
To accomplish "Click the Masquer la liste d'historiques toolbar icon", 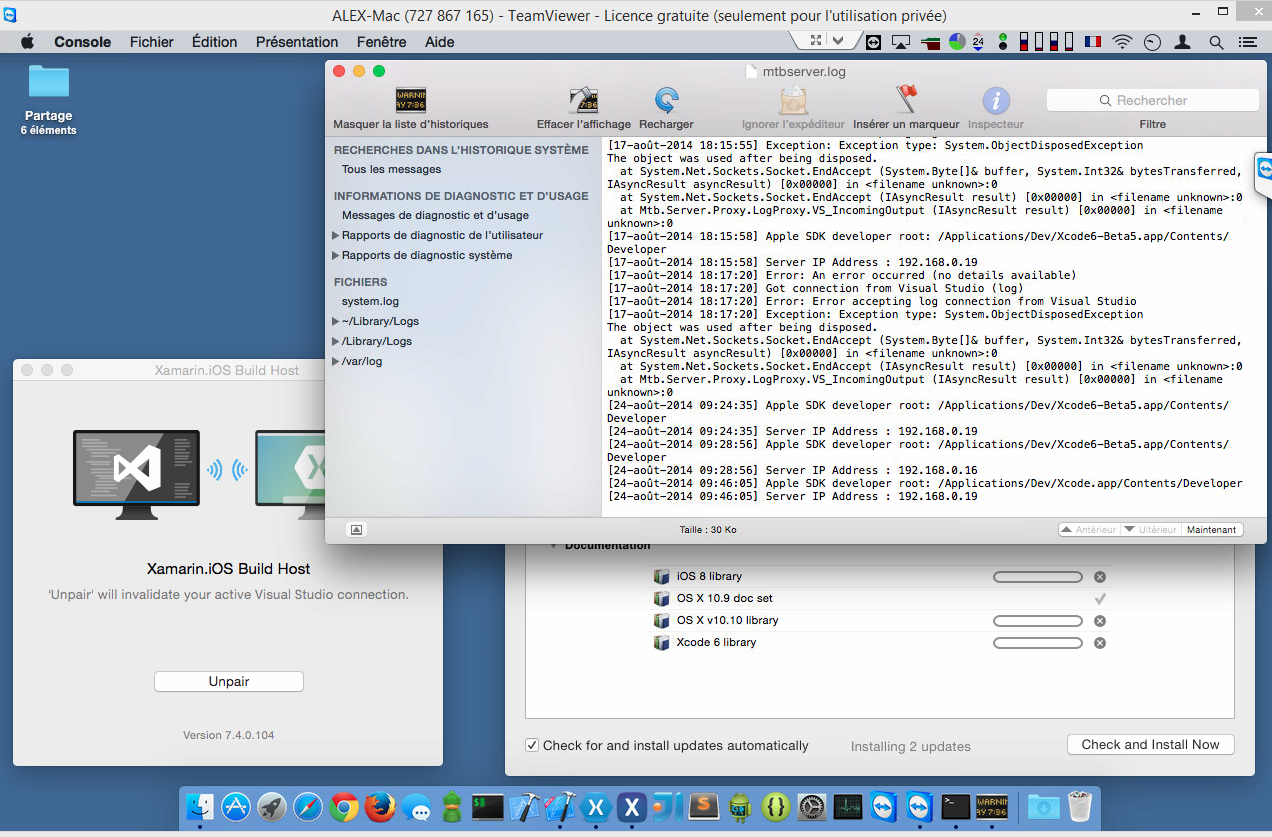I will (411, 100).
